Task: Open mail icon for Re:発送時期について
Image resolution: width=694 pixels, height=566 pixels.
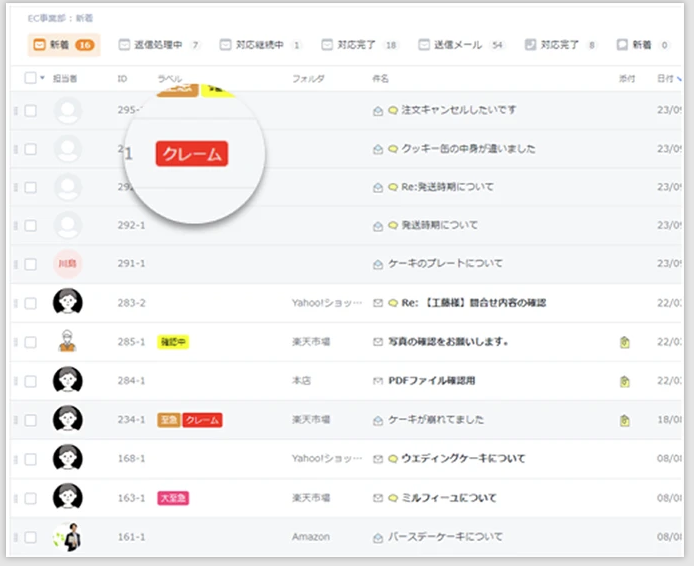Action: click(x=378, y=188)
